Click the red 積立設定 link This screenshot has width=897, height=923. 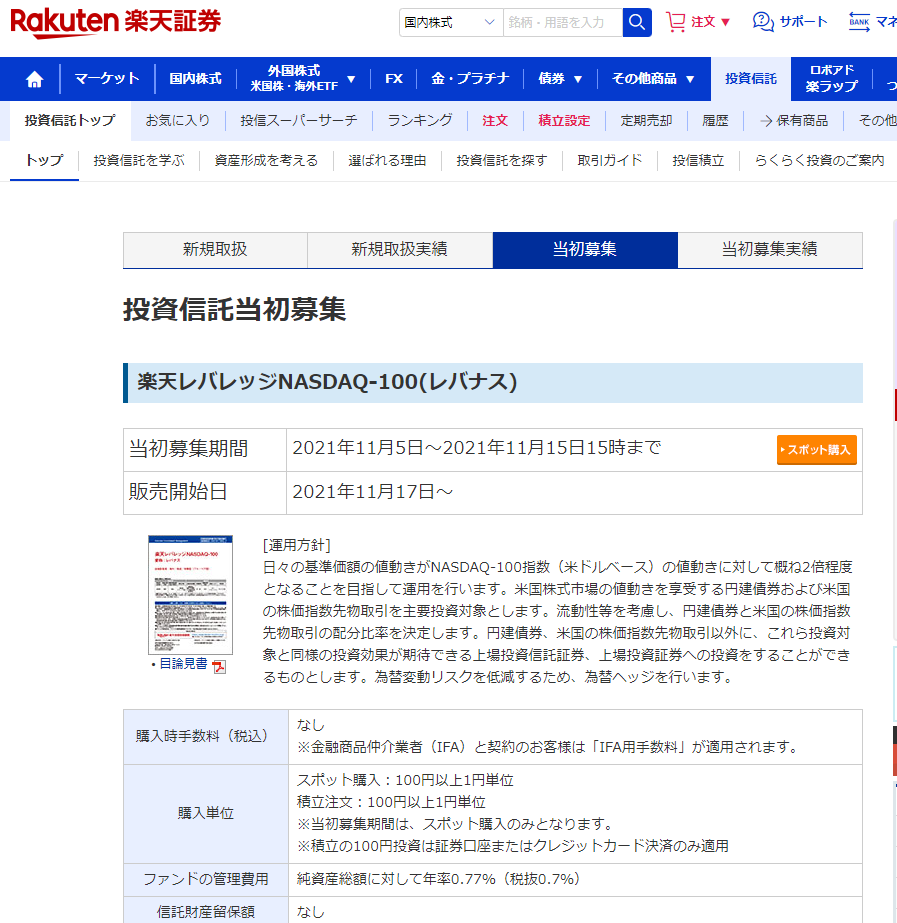coord(564,121)
